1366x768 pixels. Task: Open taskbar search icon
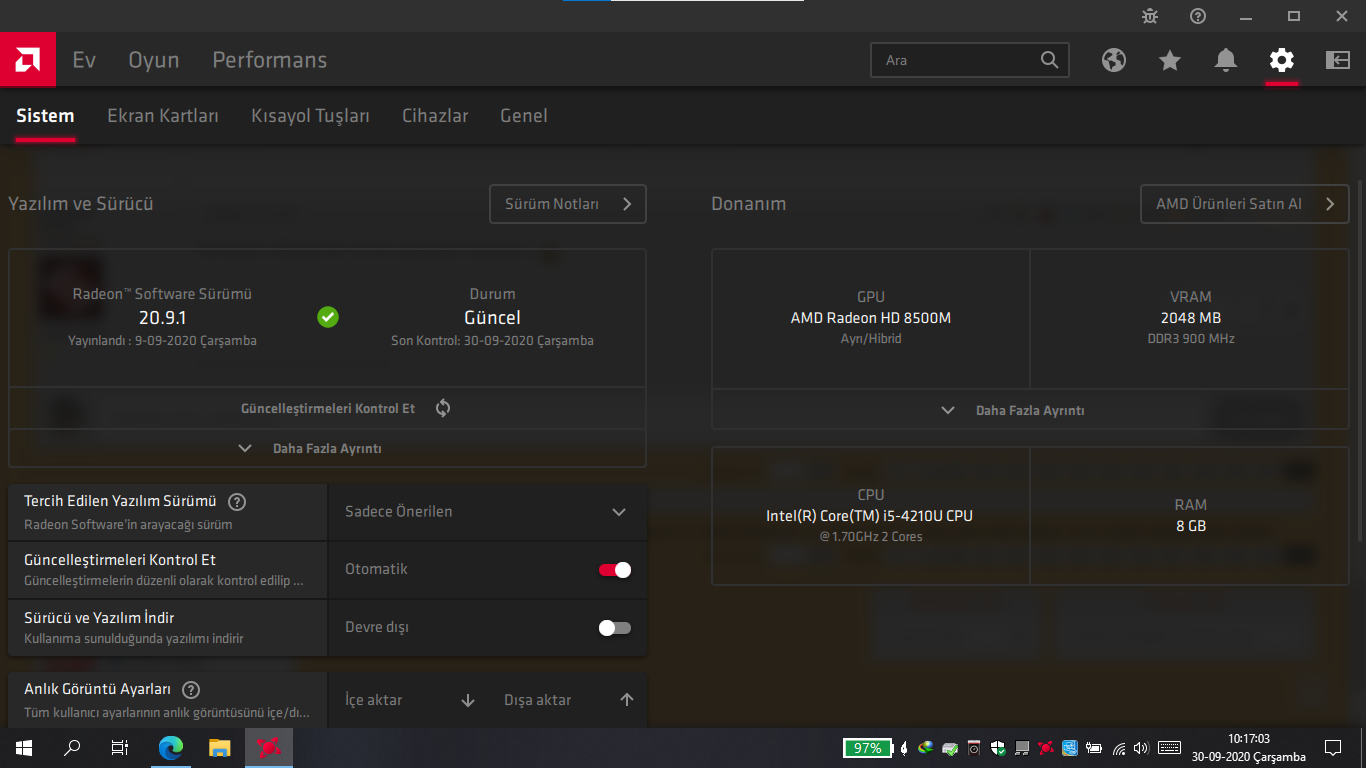pyautogui.click(x=72, y=748)
